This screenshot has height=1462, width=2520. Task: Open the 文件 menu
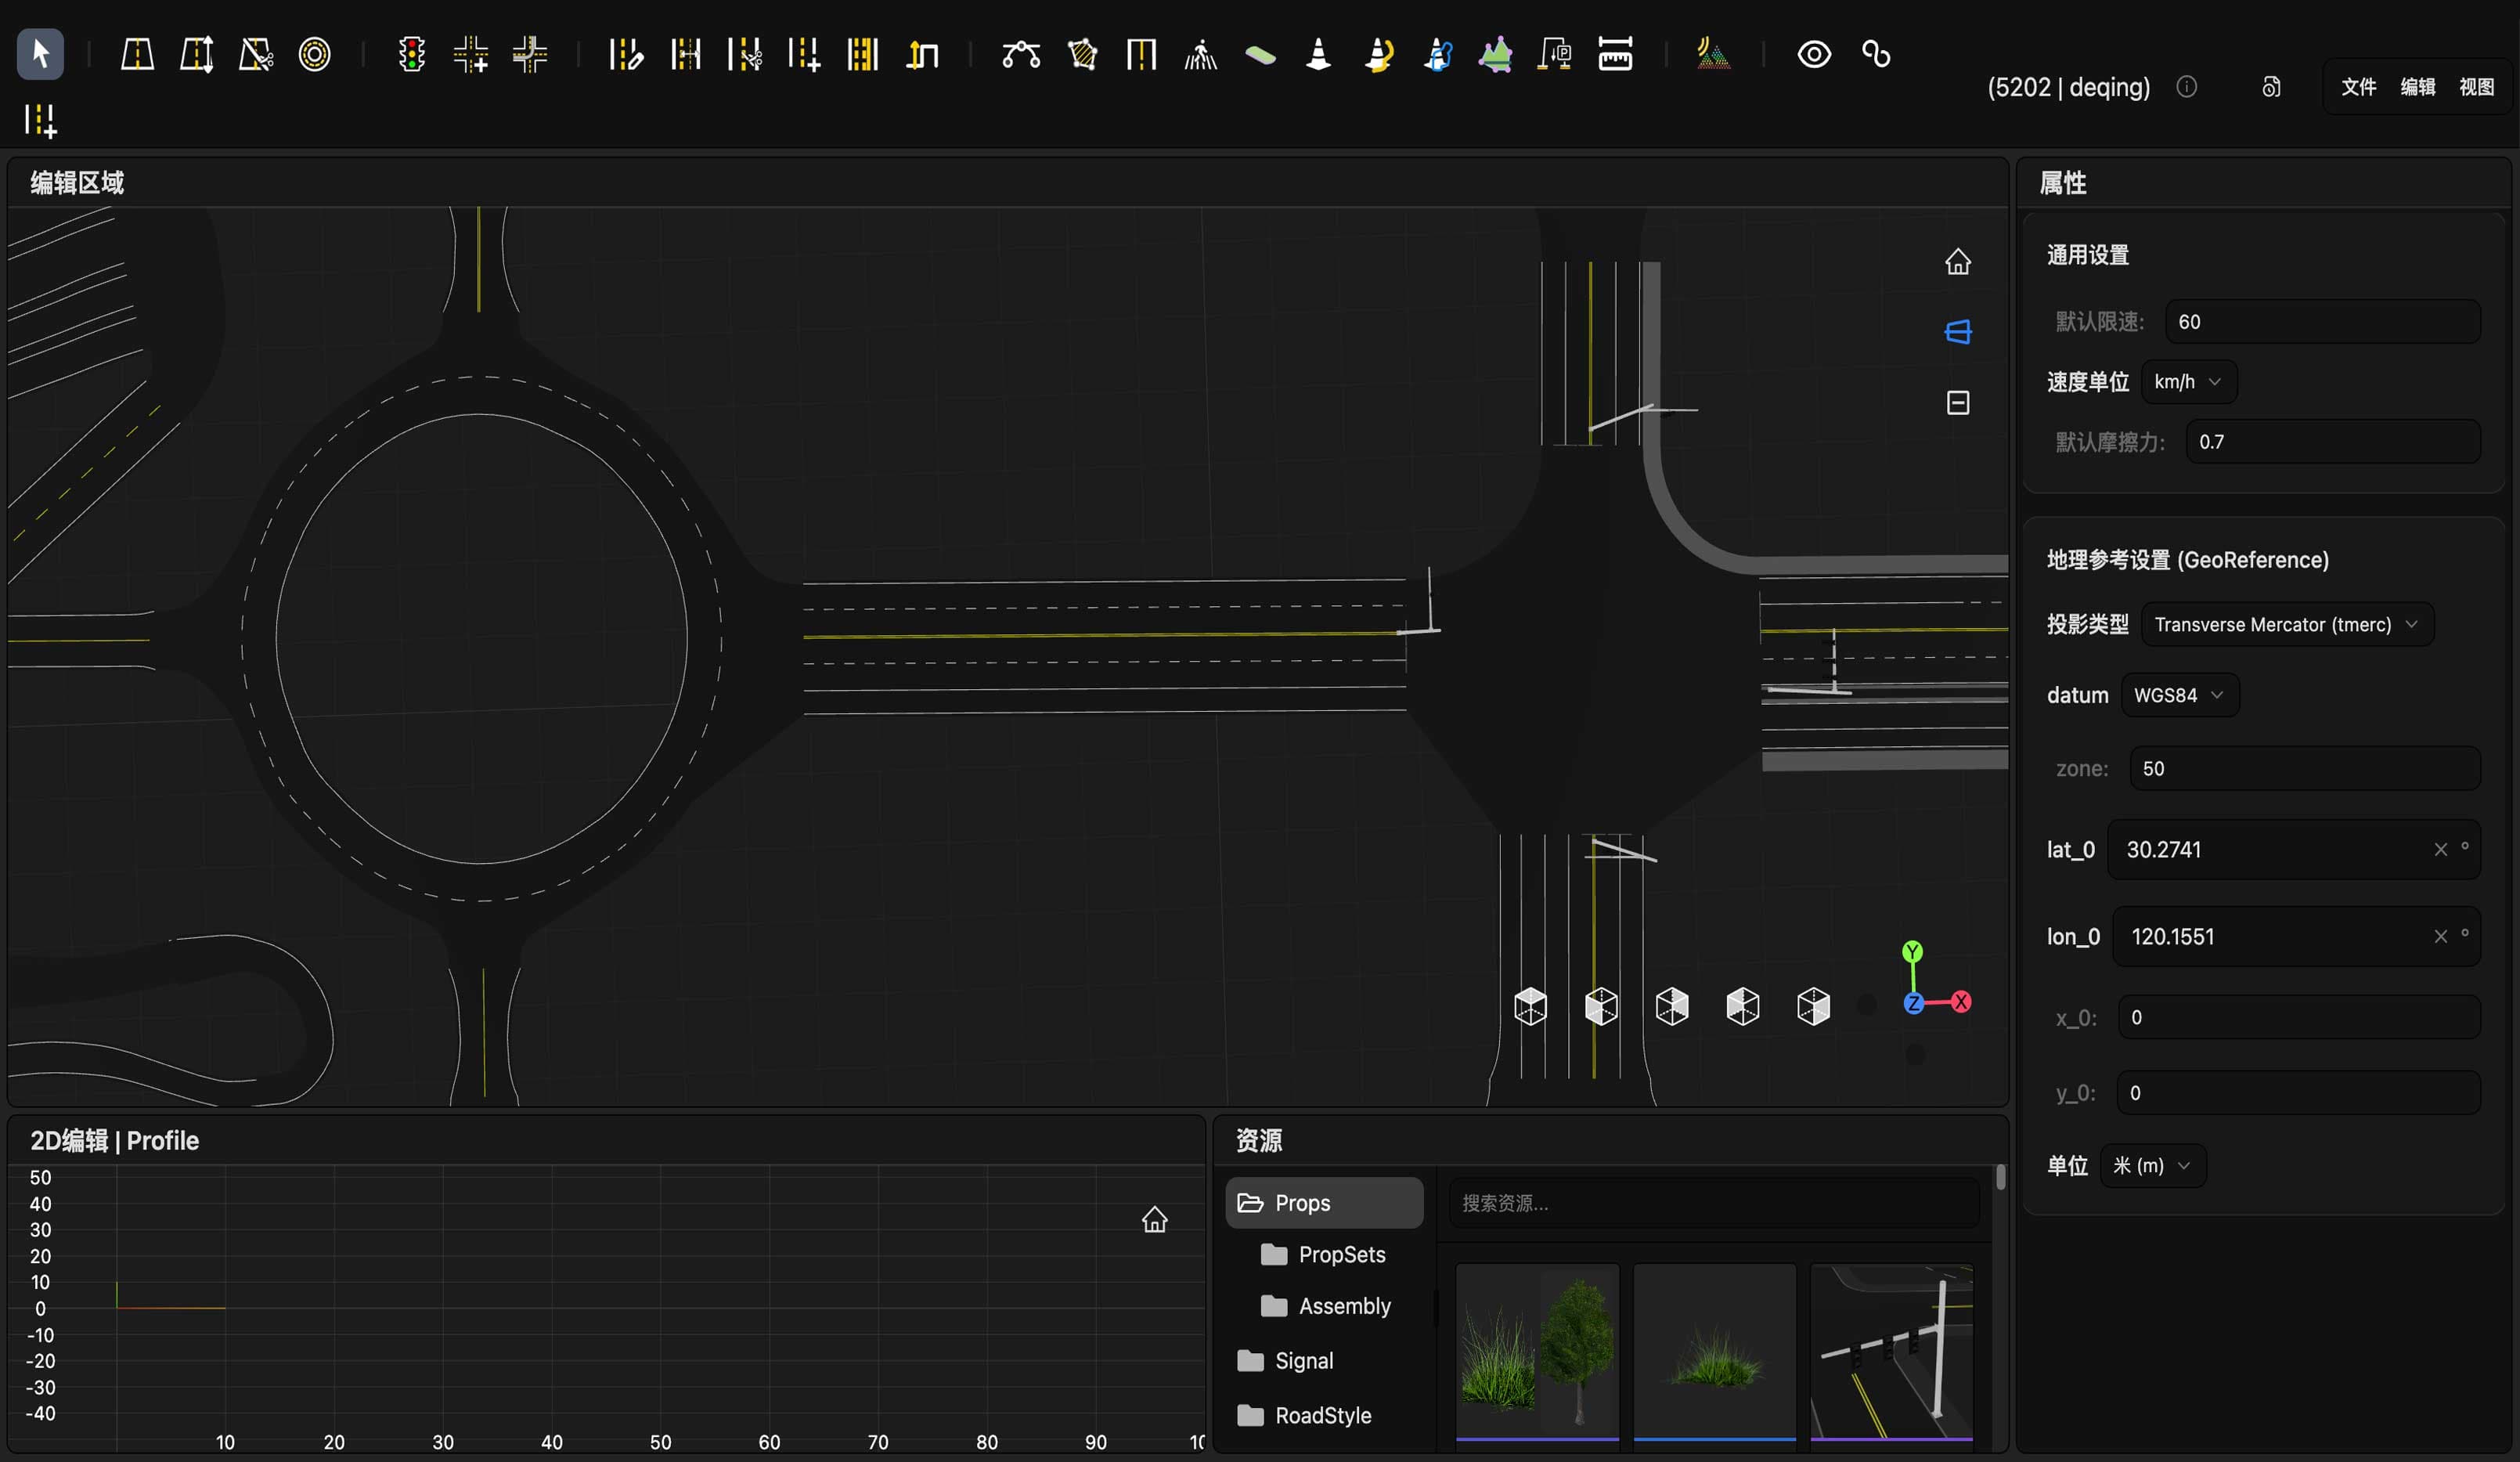(x=2358, y=87)
